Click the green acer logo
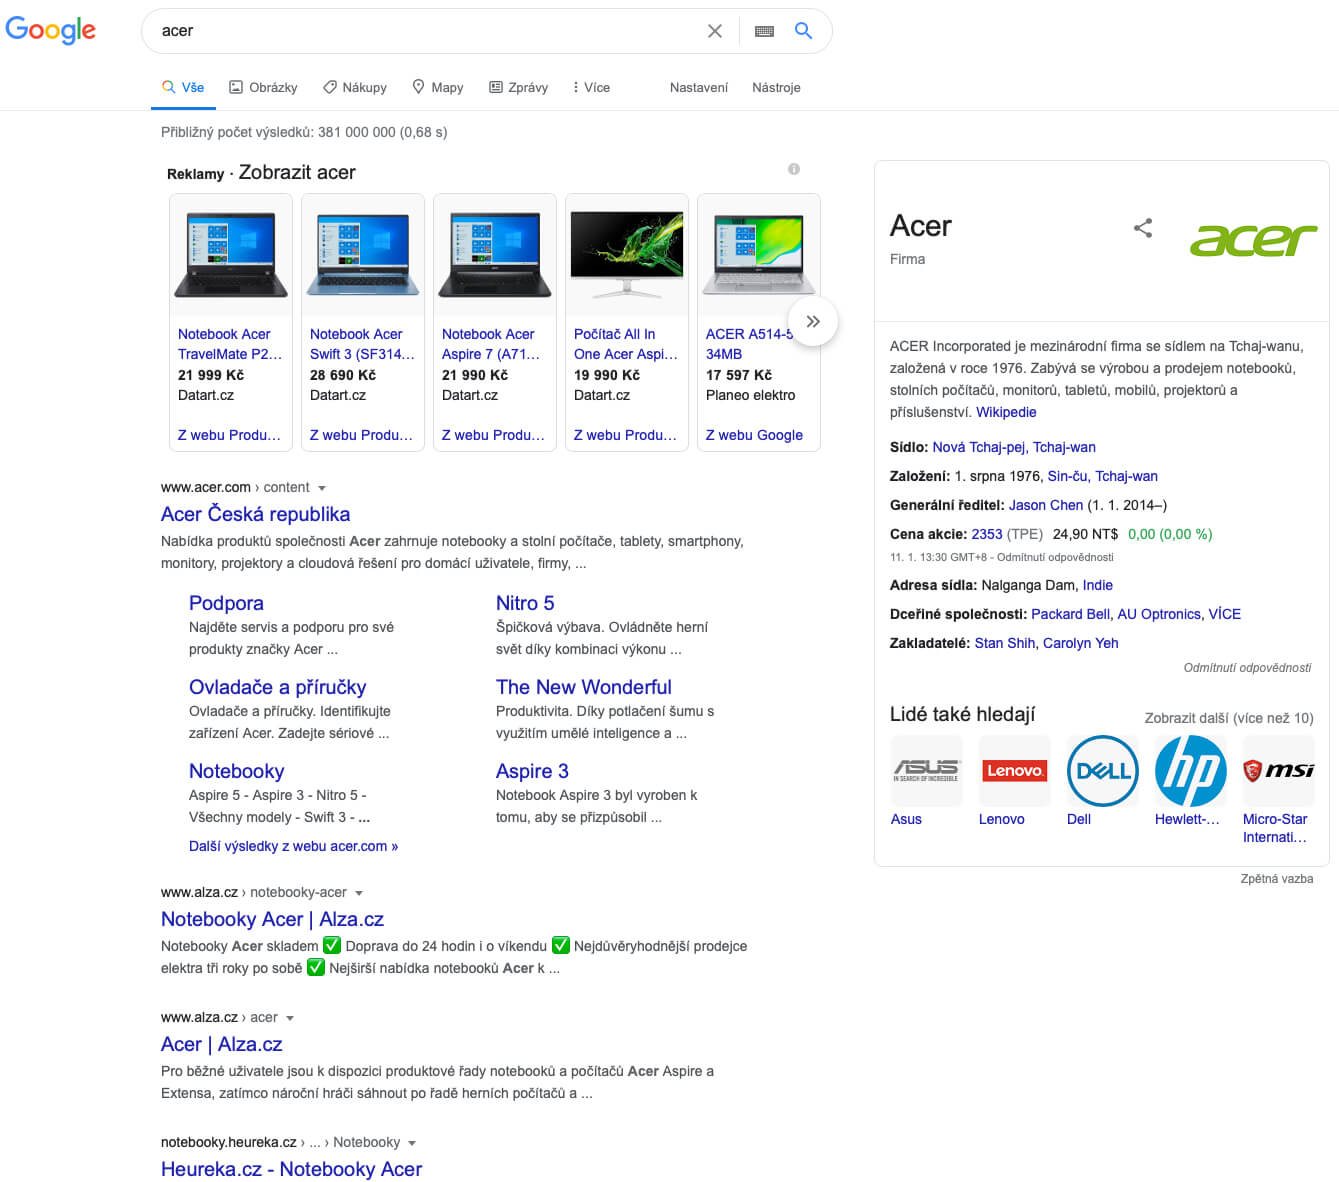Screen dimensions: 1339x1182 pos(1253,240)
